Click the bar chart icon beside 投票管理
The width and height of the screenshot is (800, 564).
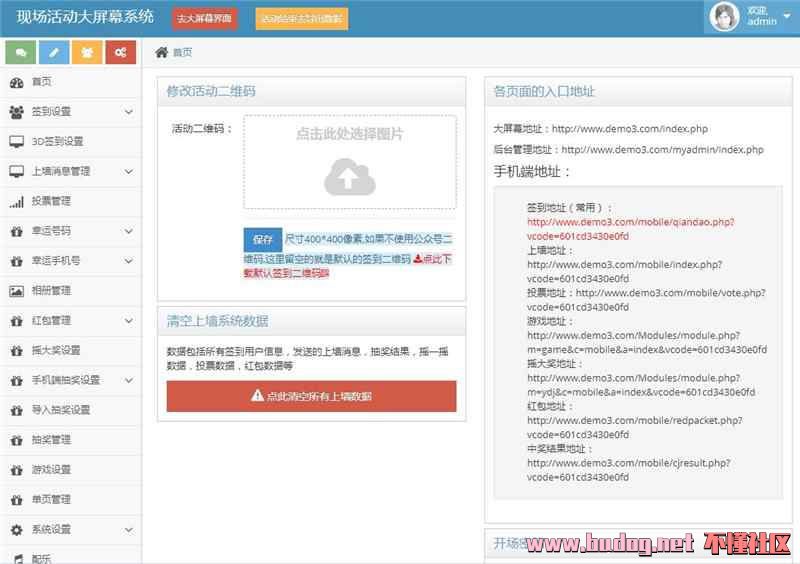(16, 201)
